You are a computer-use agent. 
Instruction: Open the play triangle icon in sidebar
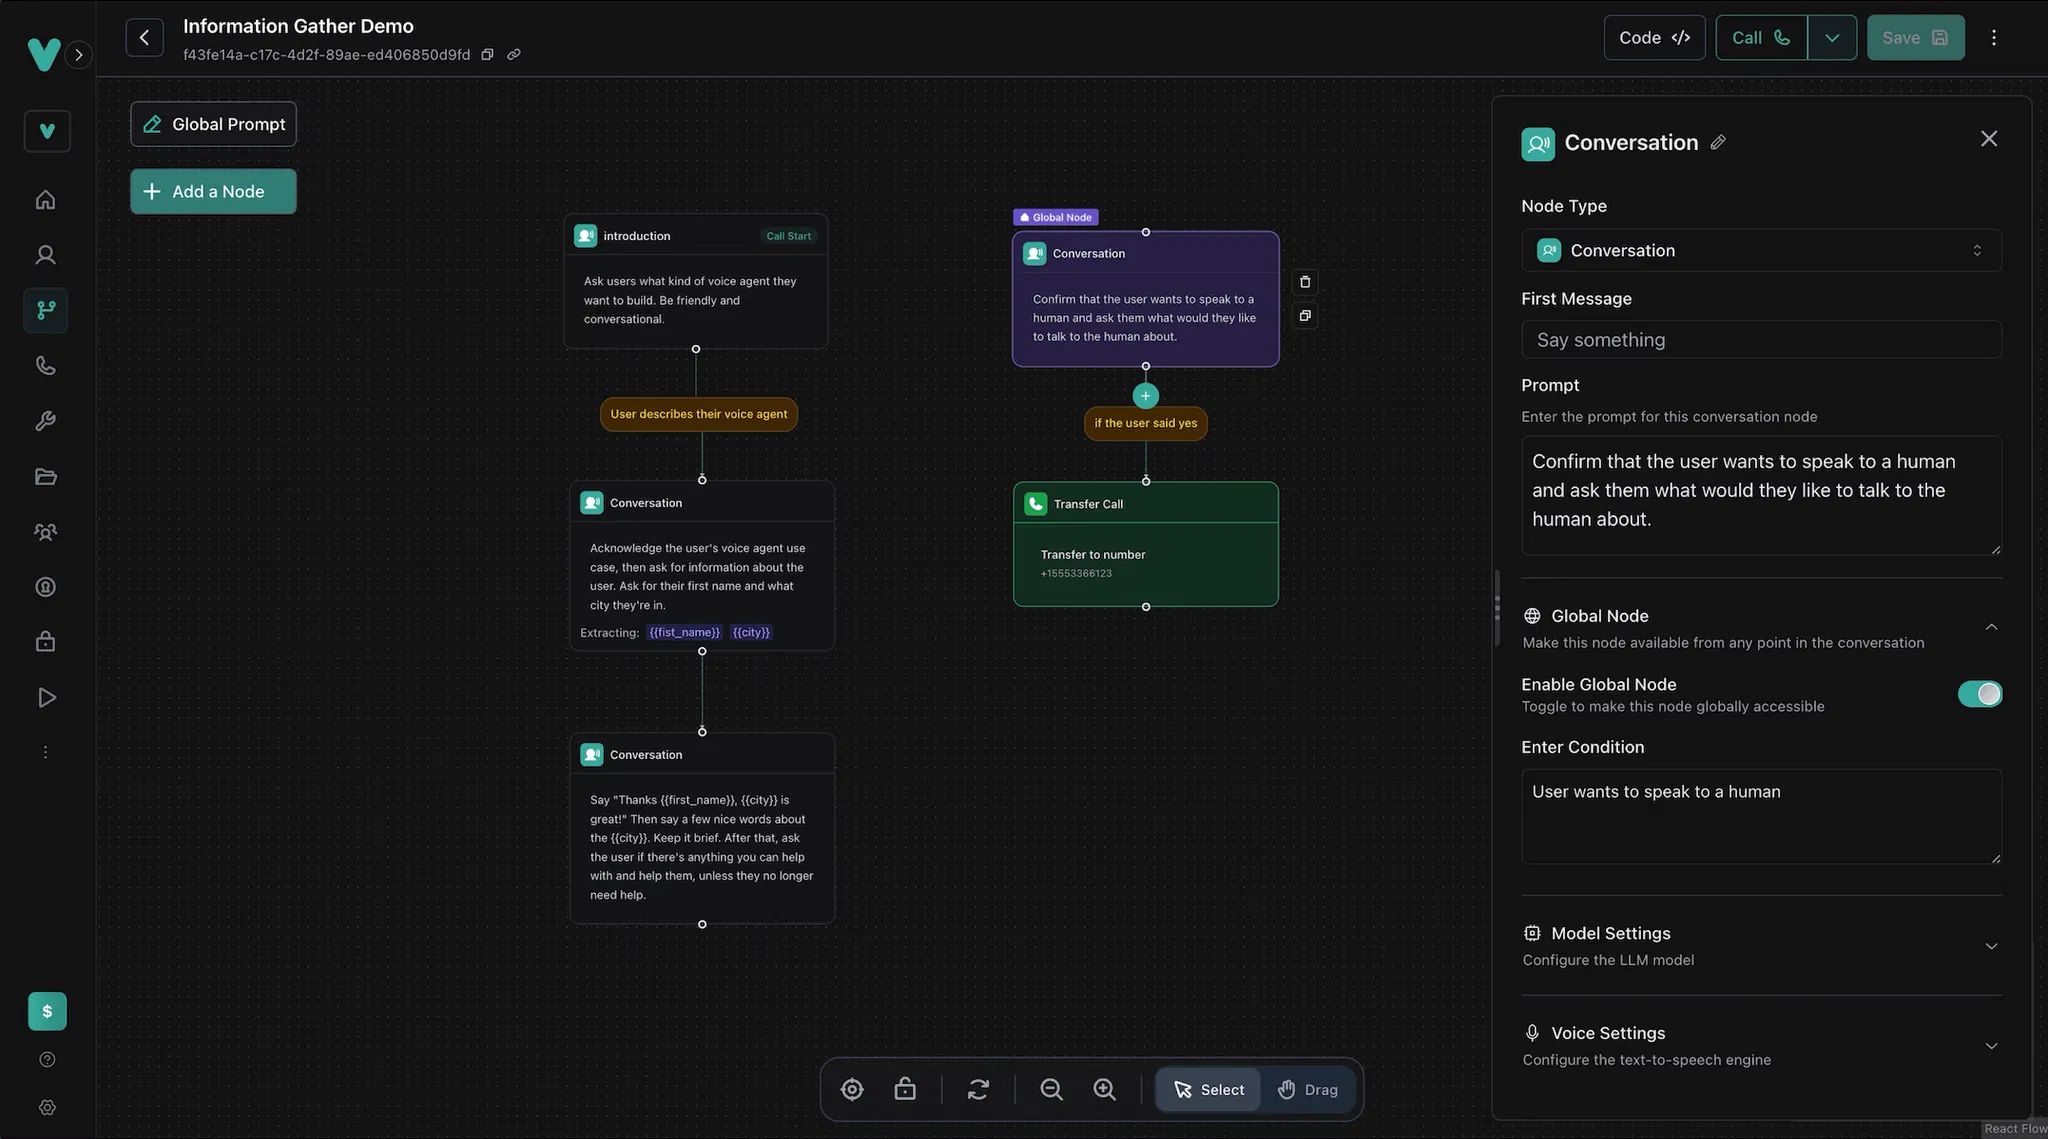[x=46, y=697]
